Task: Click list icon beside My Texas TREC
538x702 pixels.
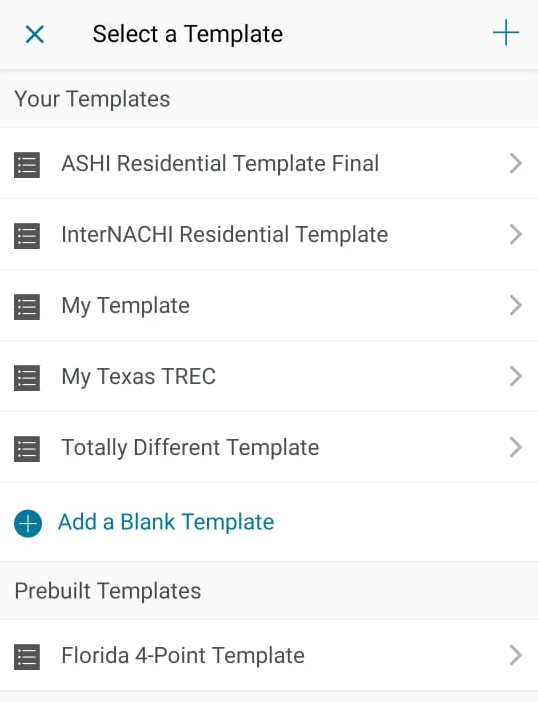Action: [x=27, y=378]
